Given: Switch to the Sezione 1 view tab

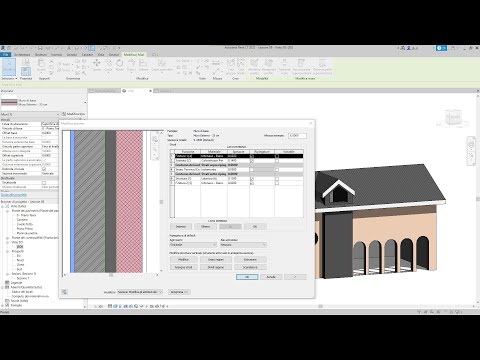Looking at the screenshot, I should pyautogui.click(x=166, y=91).
